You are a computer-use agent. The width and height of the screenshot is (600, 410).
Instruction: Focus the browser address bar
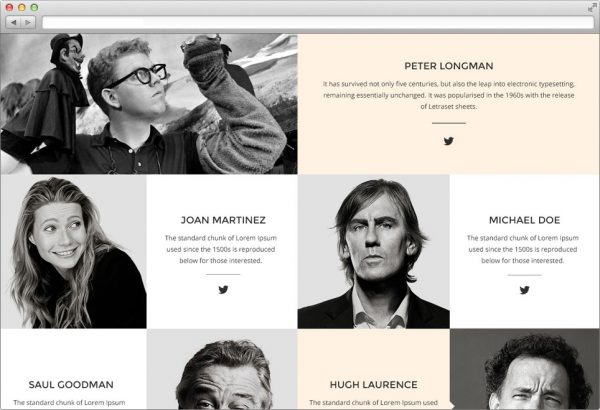[318, 22]
